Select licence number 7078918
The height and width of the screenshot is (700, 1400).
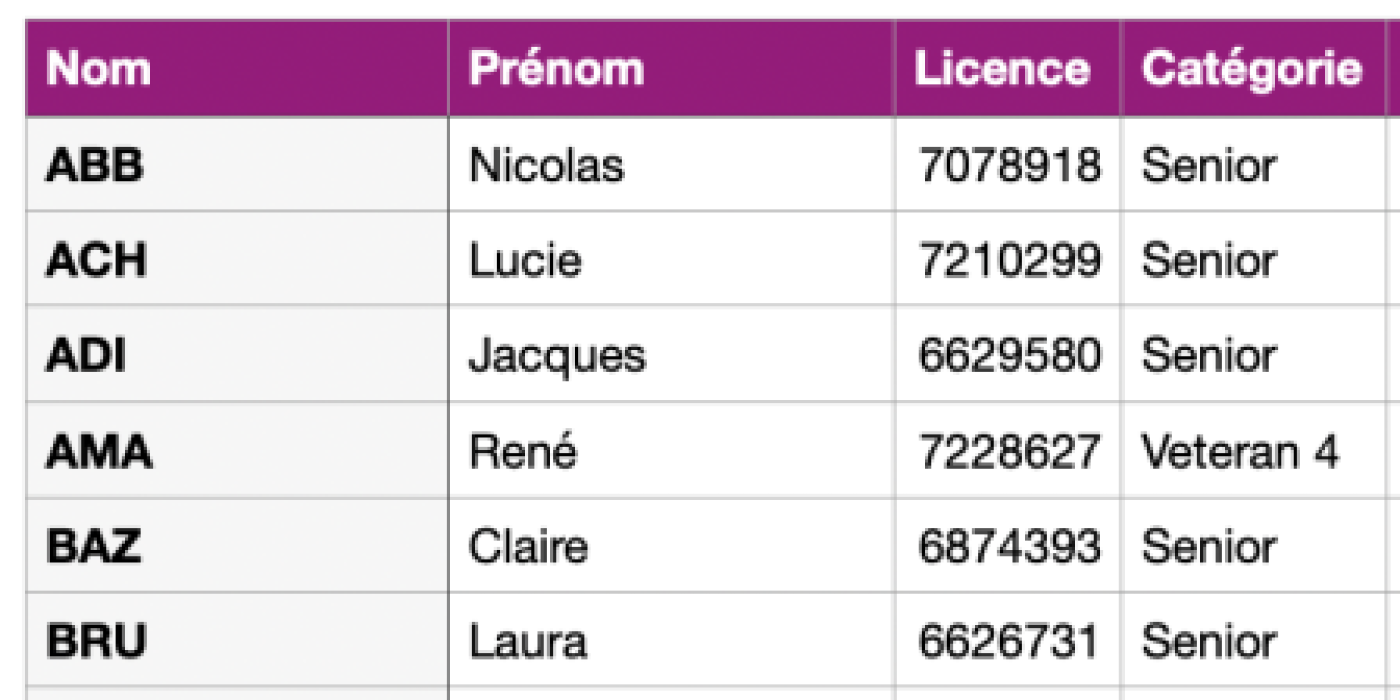[x=1009, y=166]
